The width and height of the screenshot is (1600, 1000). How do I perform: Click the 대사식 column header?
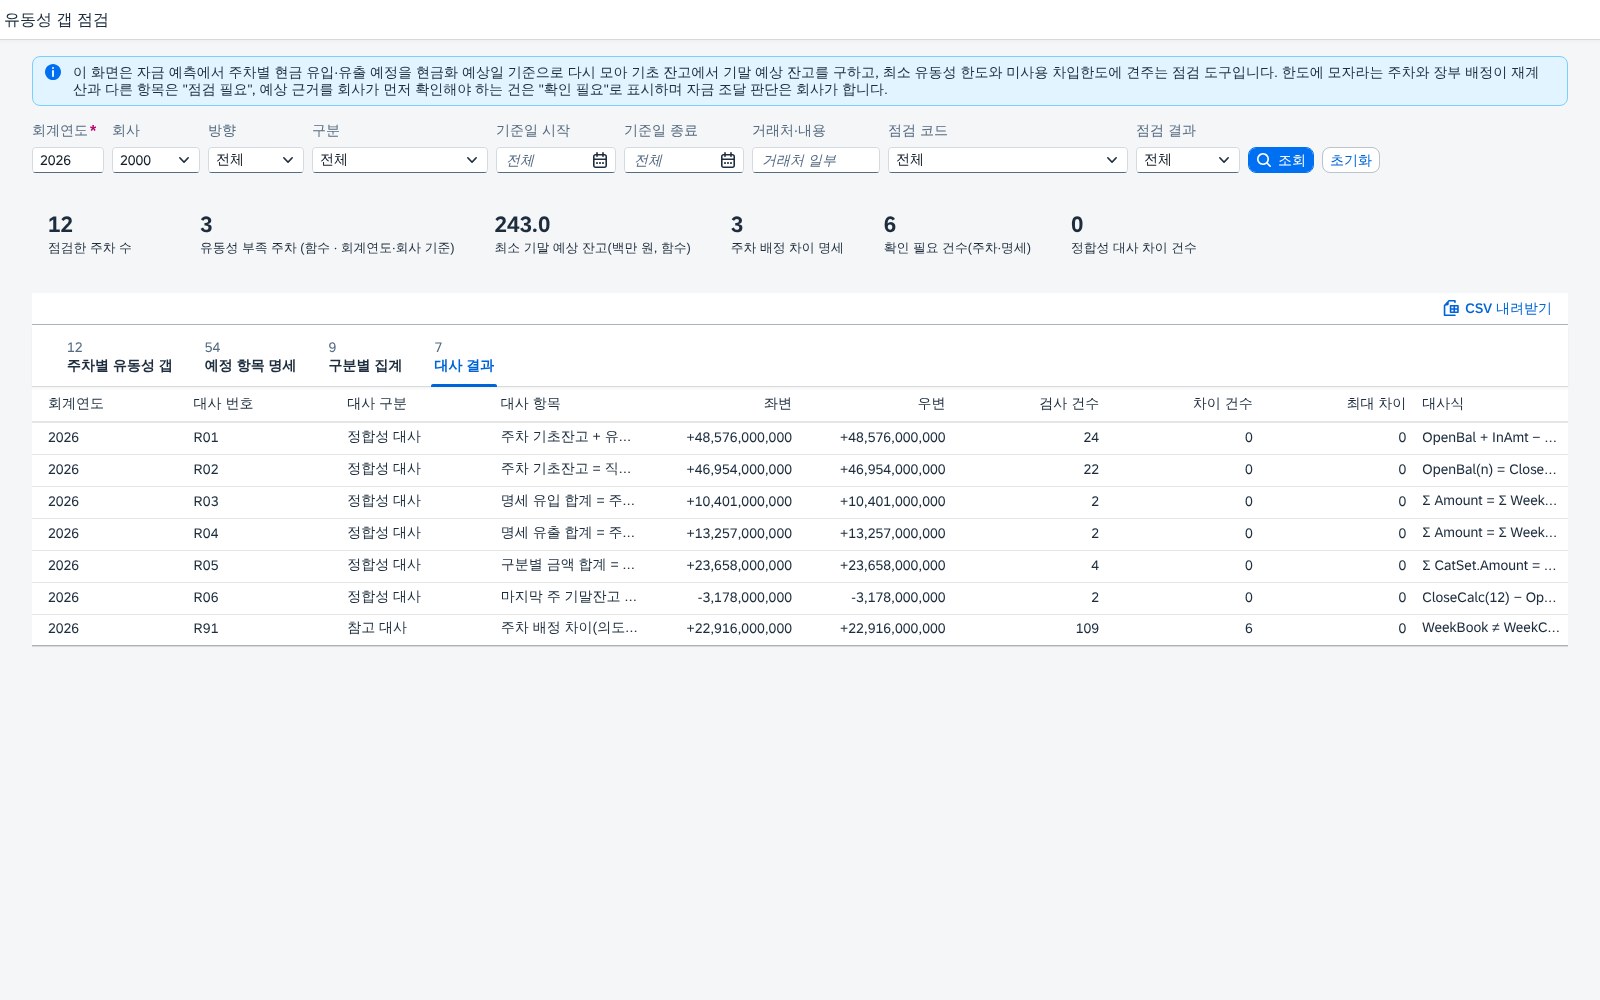[x=1443, y=404]
